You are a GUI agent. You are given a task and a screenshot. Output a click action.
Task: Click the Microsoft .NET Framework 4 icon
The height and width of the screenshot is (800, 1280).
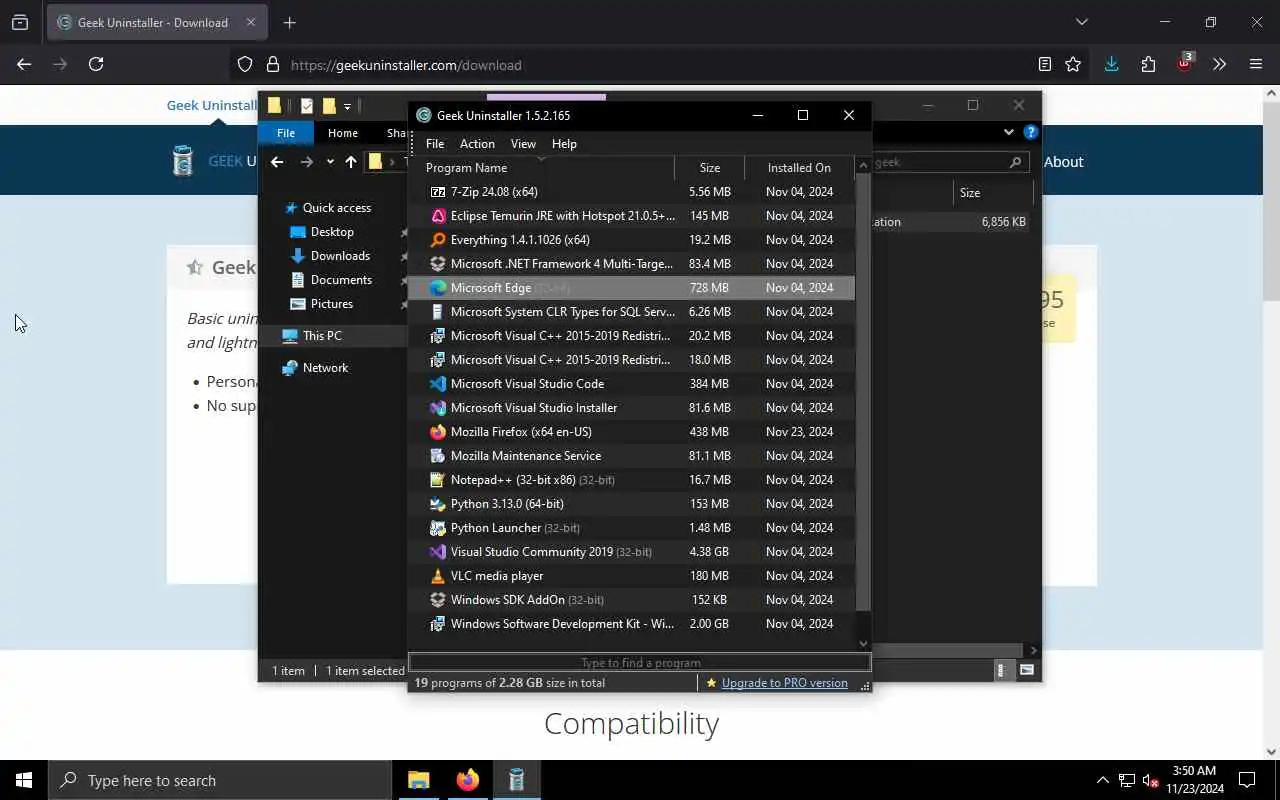pyautogui.click(x=438, y=263)
